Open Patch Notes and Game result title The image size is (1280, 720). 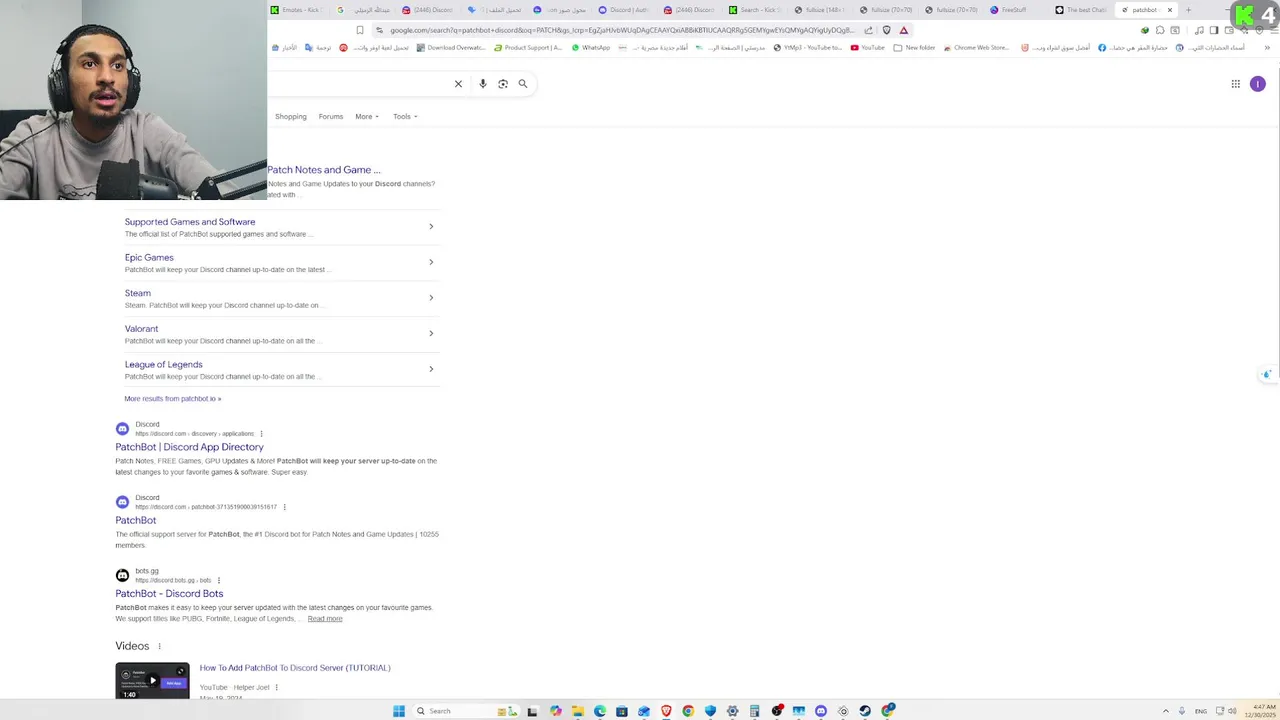[x=324, y=170]
